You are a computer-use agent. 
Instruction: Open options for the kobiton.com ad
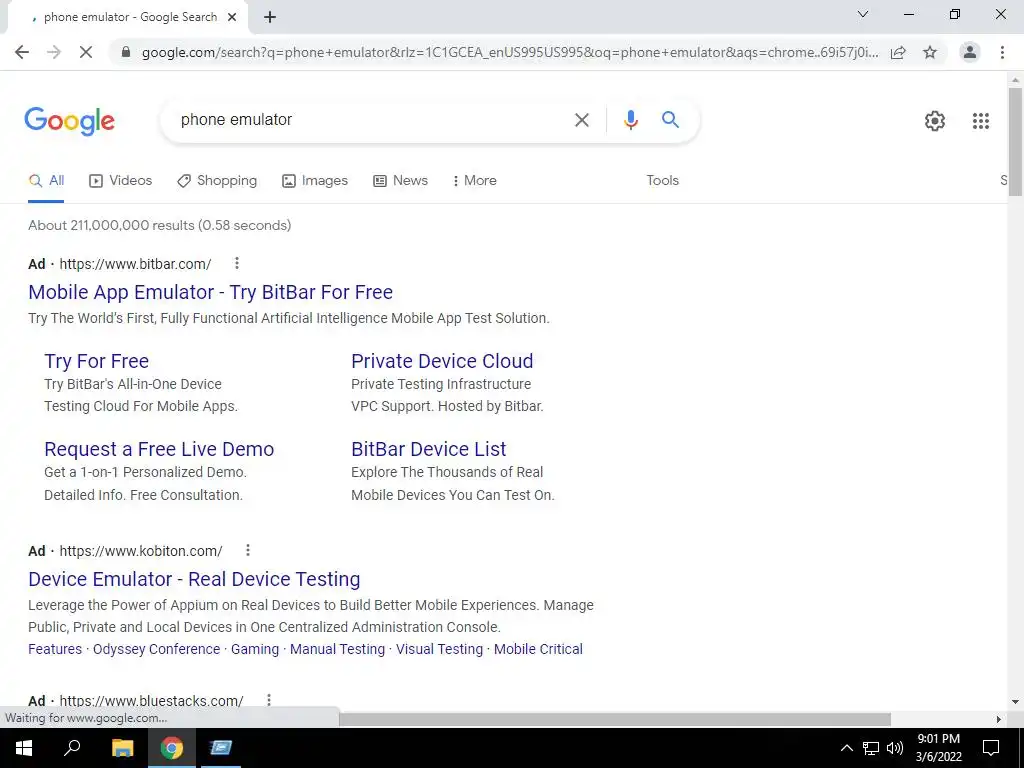[248, 551]
